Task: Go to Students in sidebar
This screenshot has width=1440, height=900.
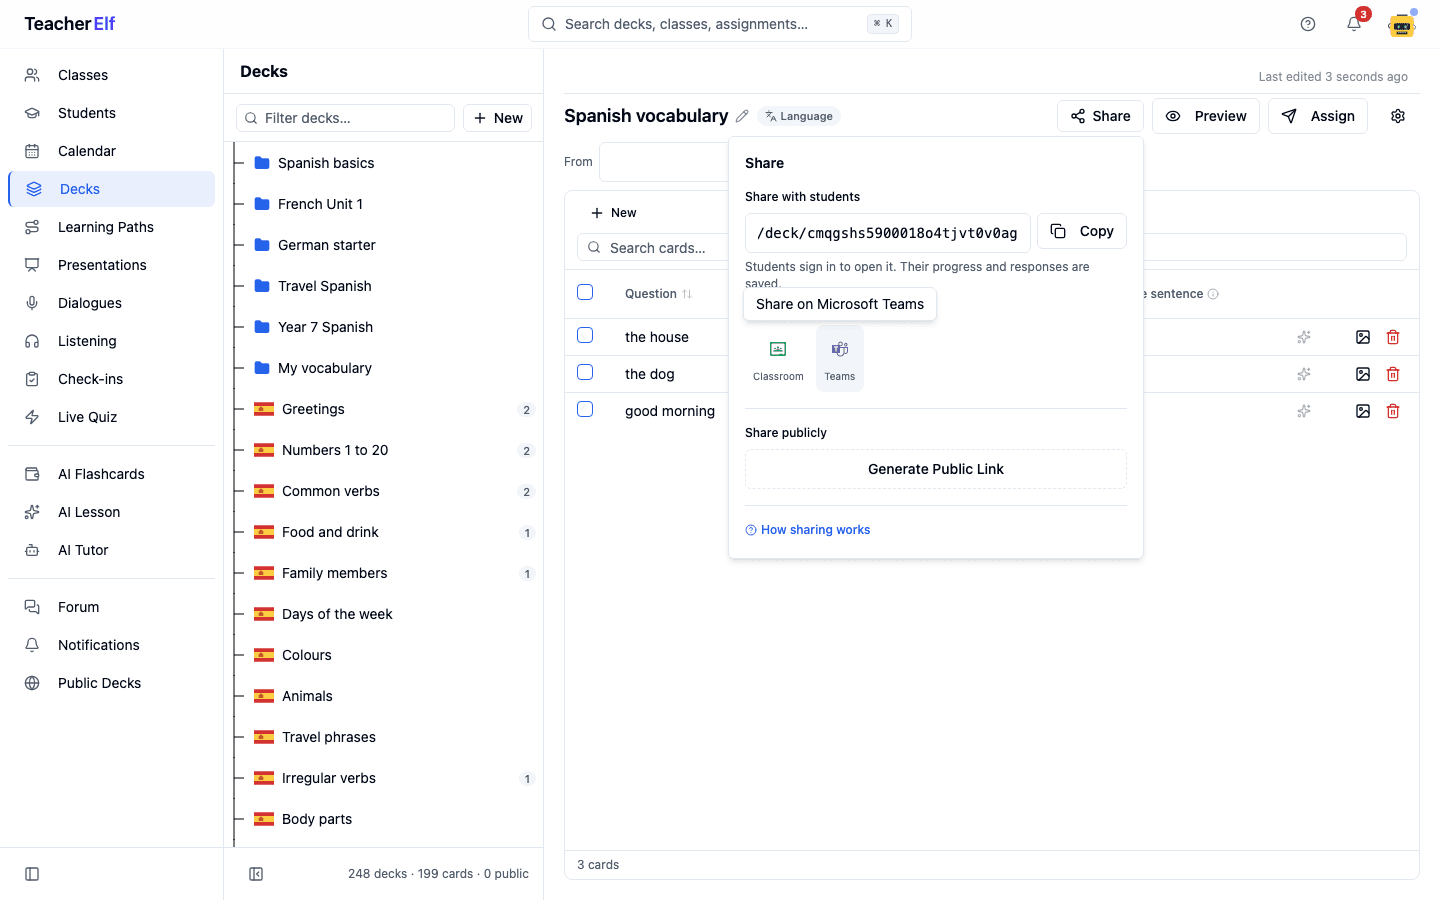Action: click(x=111, y=113)
